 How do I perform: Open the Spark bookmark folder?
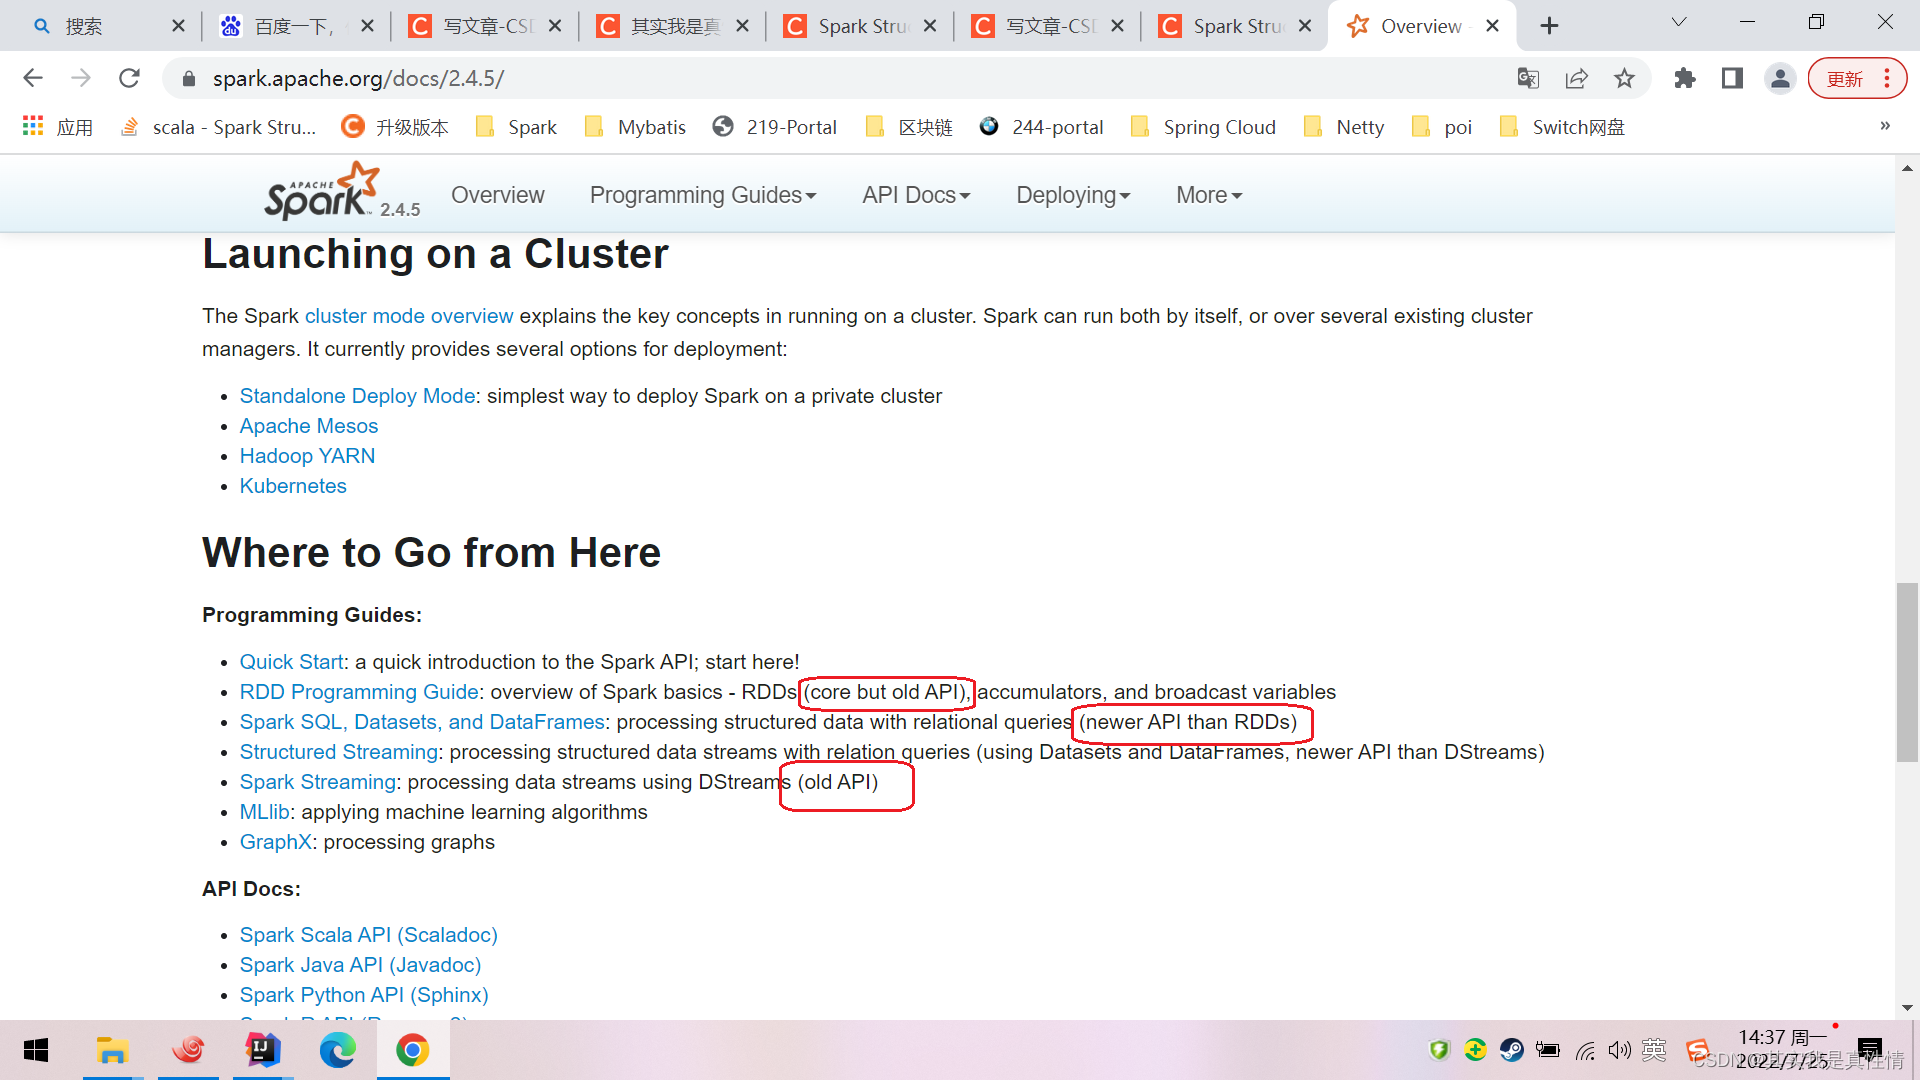[517, 127]
